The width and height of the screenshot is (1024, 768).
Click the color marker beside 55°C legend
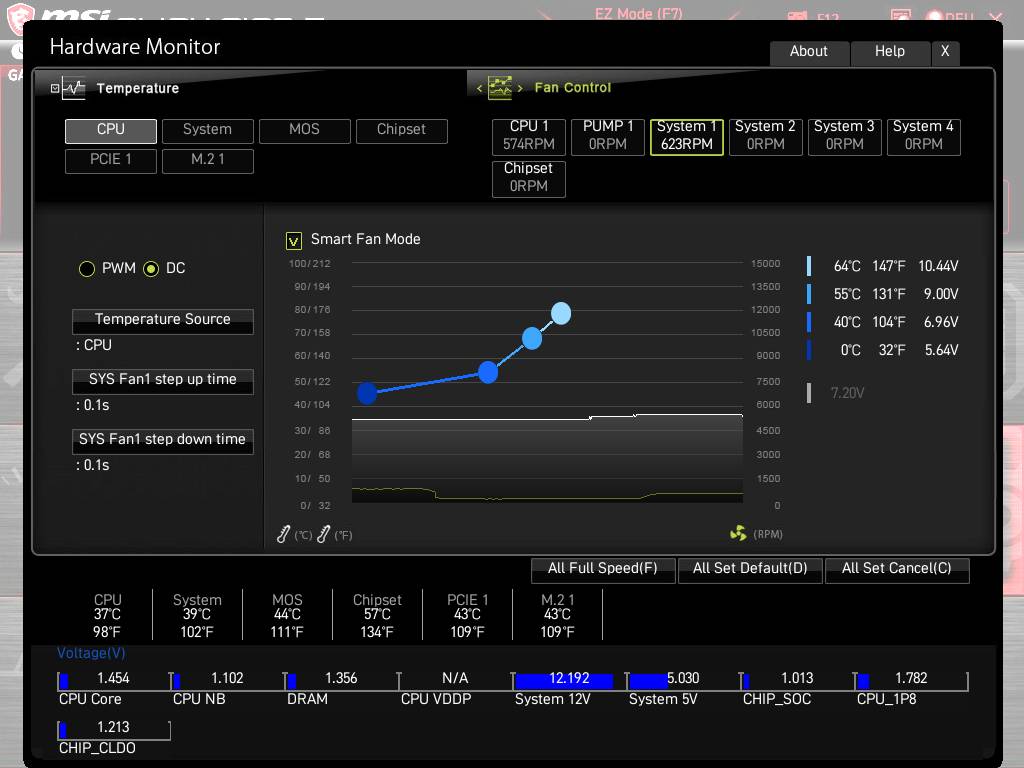(x=809, y=294)
